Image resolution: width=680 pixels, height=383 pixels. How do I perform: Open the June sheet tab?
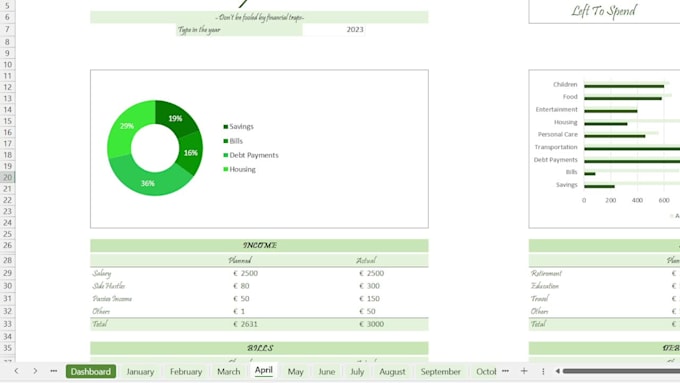(327, 372)
